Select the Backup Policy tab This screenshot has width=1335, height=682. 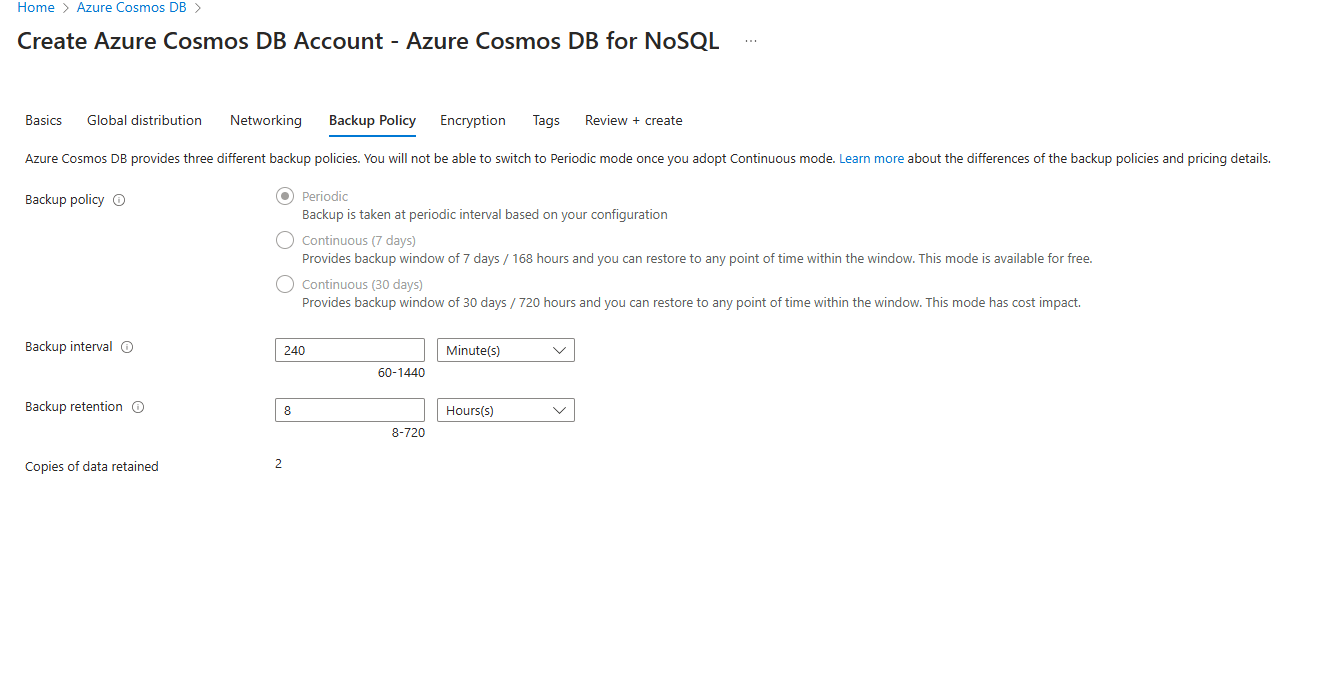[372, 120]
